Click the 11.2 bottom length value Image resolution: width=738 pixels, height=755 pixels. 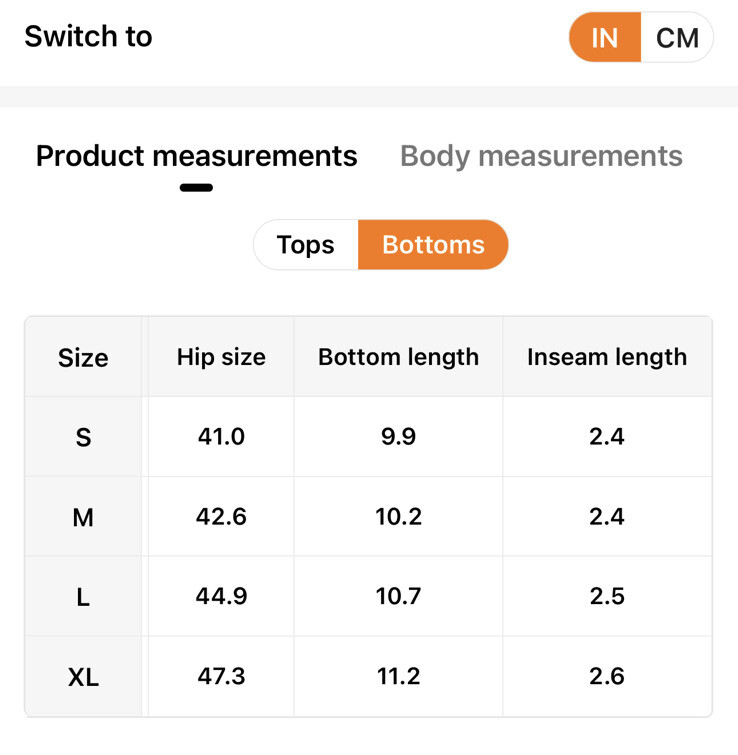pos(398,677)
